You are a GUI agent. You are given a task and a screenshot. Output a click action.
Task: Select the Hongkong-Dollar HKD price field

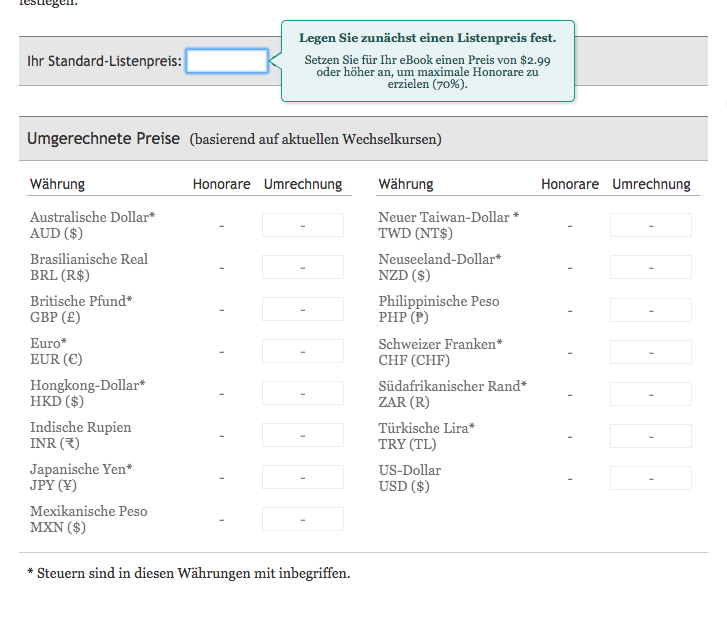click(302, 393)
